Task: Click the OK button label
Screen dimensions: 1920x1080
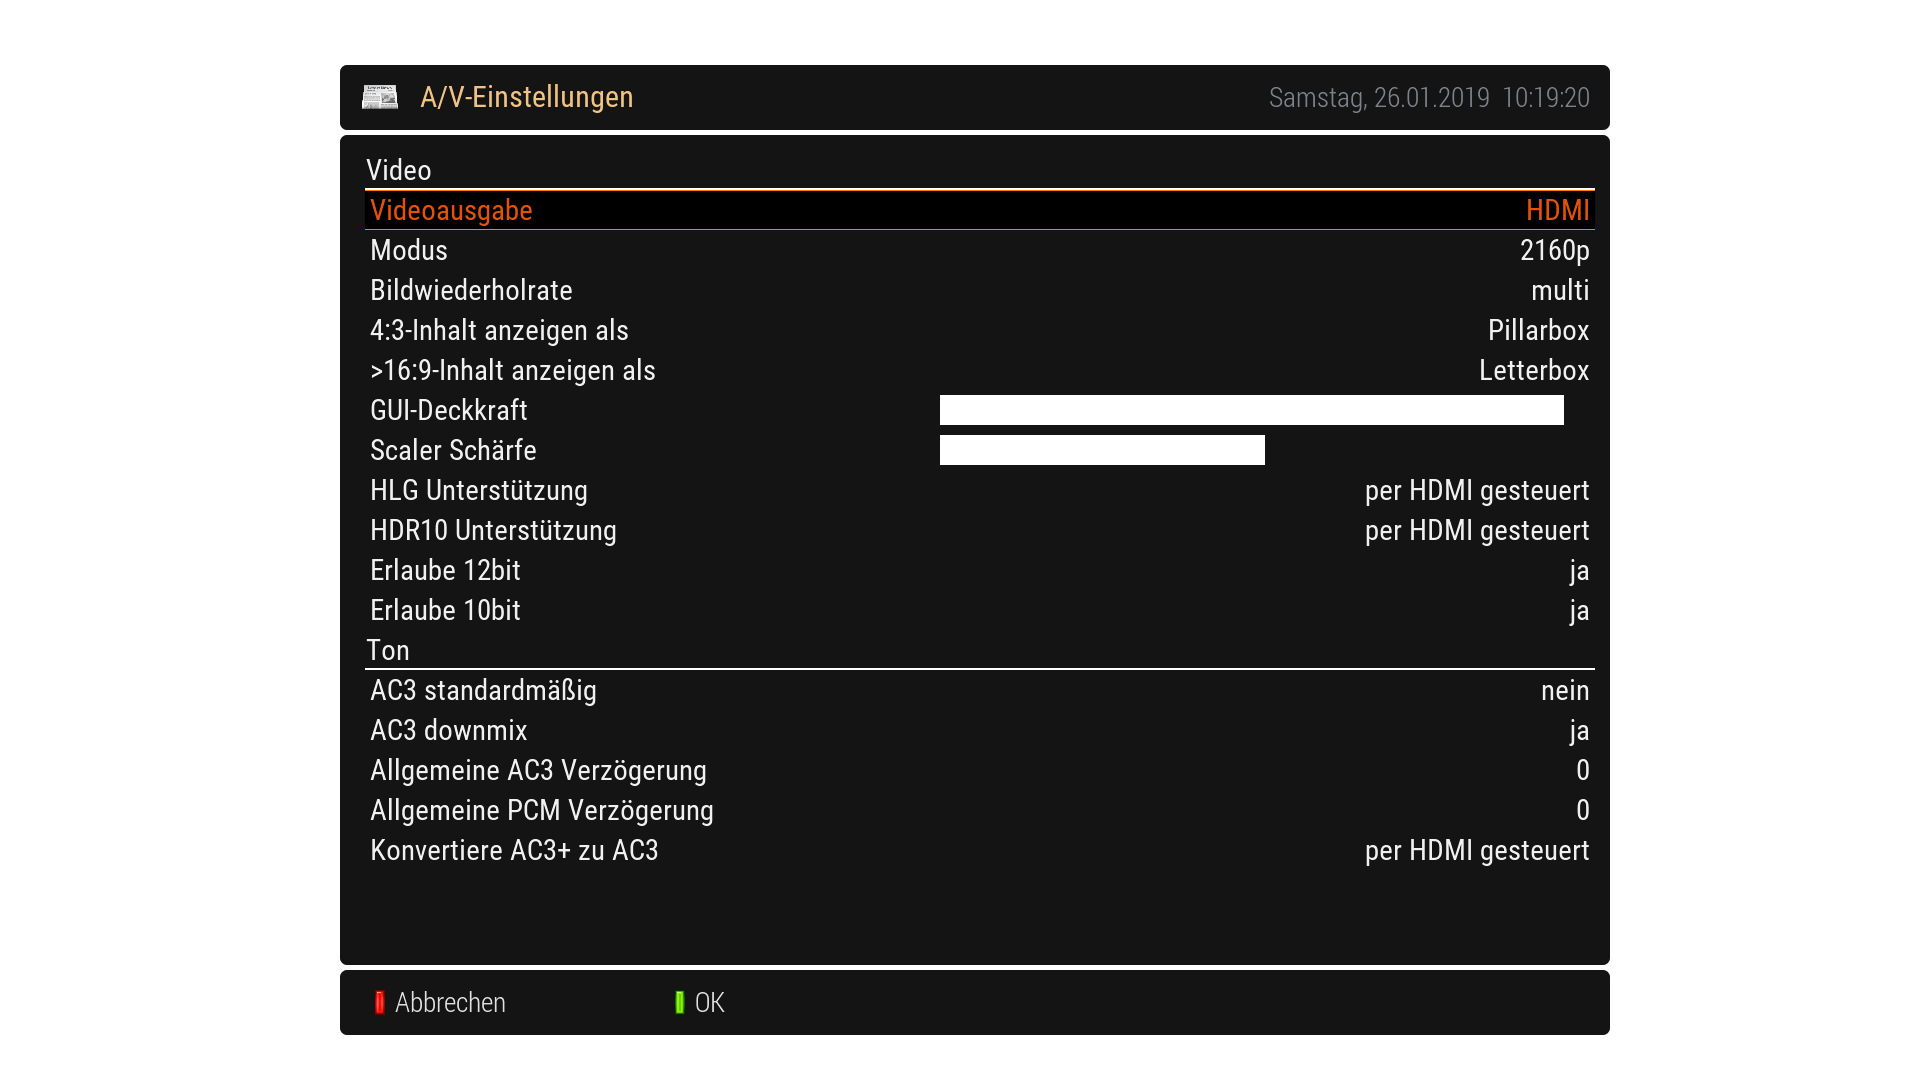Action: pos(709,1003)
